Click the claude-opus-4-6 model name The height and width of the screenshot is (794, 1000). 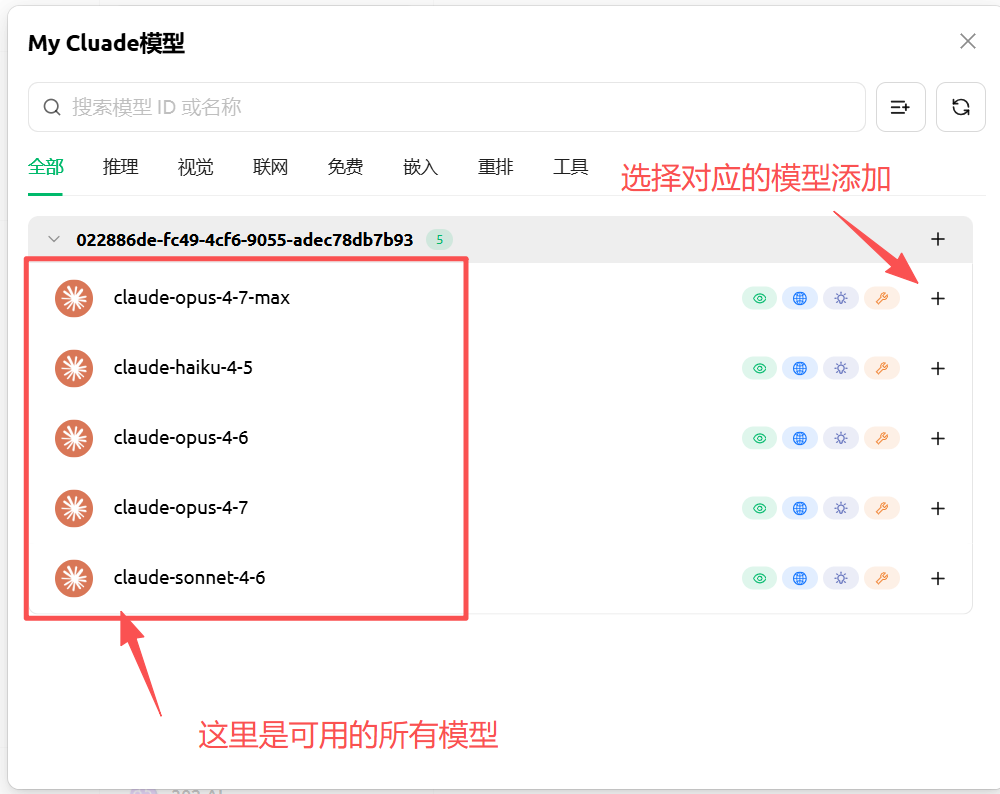(x=180, y=438)
